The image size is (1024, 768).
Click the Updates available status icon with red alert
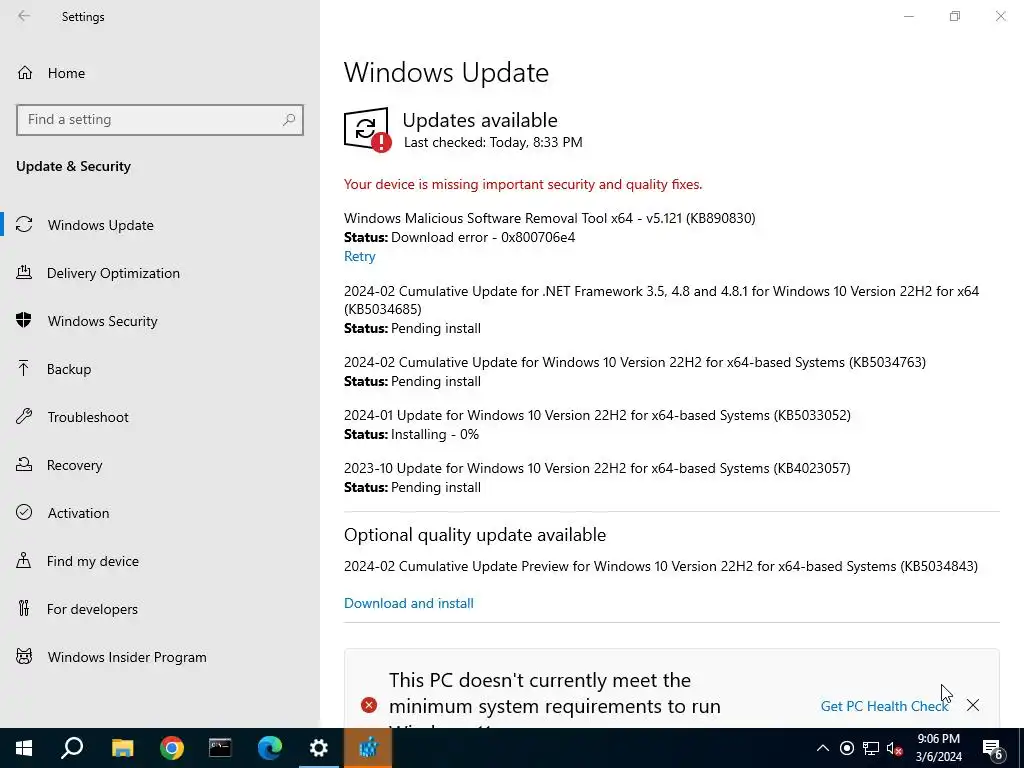[x=368, y=129]
